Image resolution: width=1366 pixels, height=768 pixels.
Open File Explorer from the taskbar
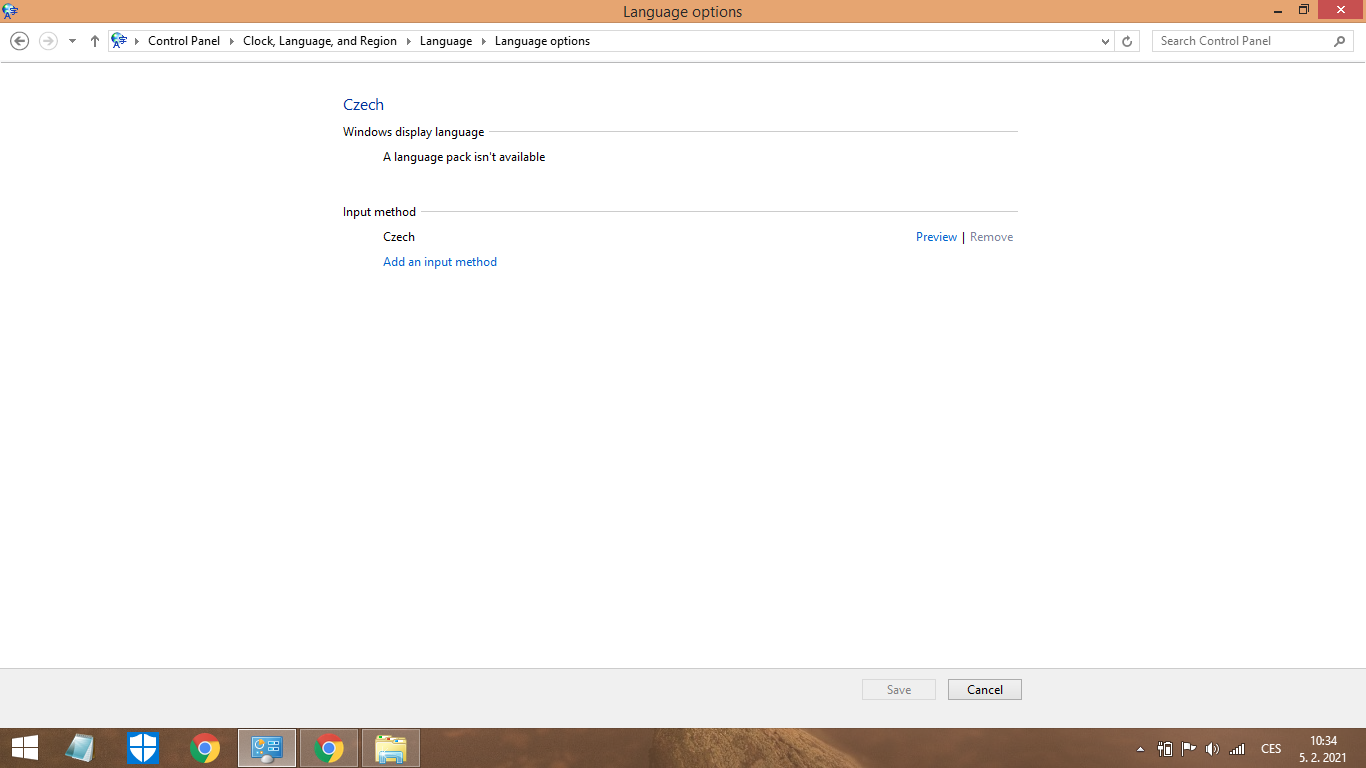(391, 748)
